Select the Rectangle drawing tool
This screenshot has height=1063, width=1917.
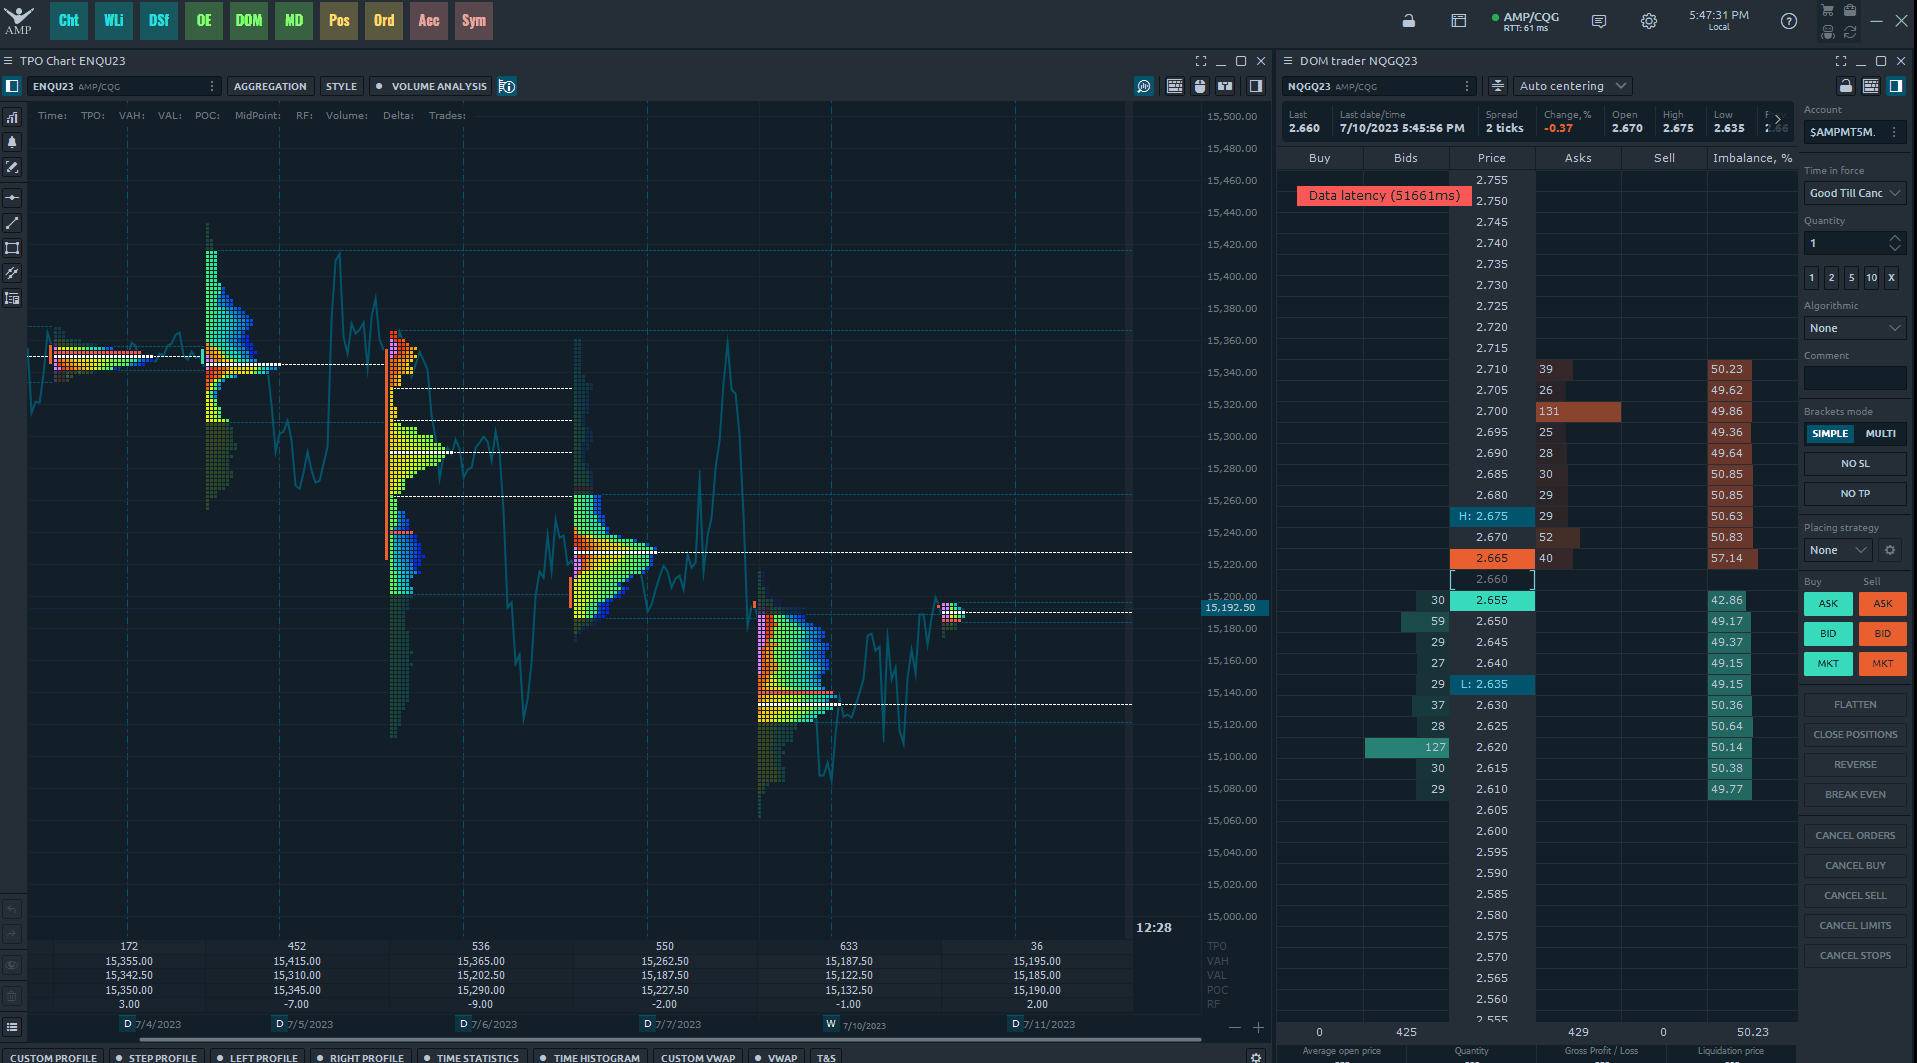[12, 248]
